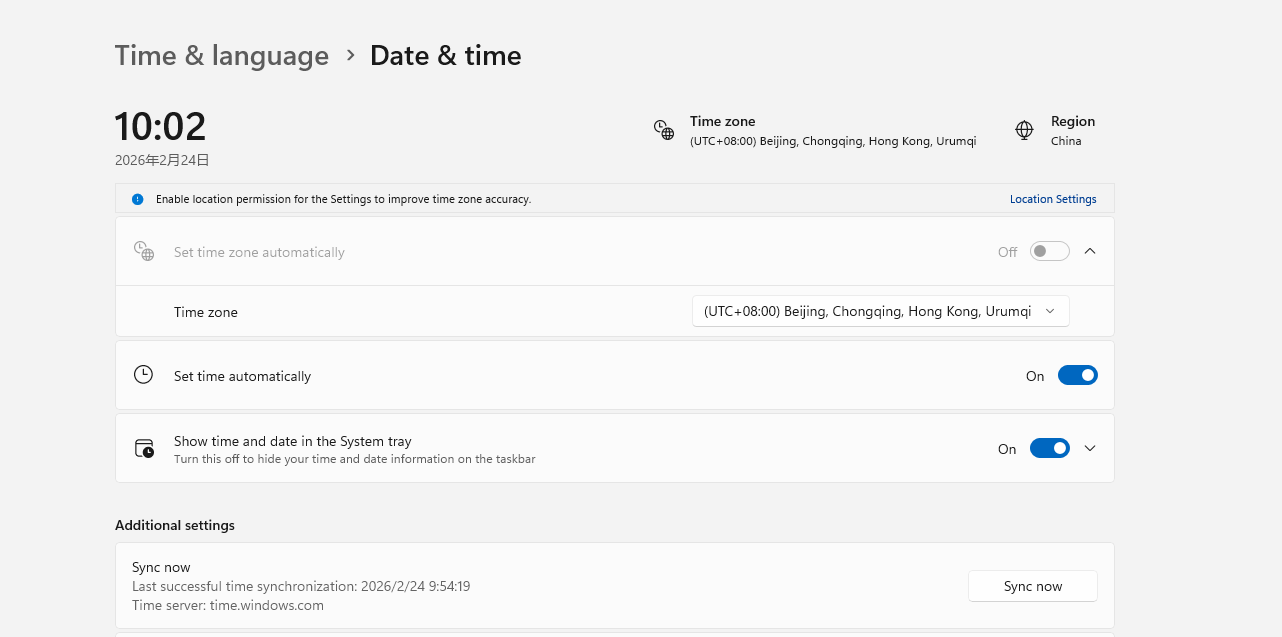1282x637 pixels.
Task: Click the large 10:02 current time display
Action: click(x=160, y=127)
